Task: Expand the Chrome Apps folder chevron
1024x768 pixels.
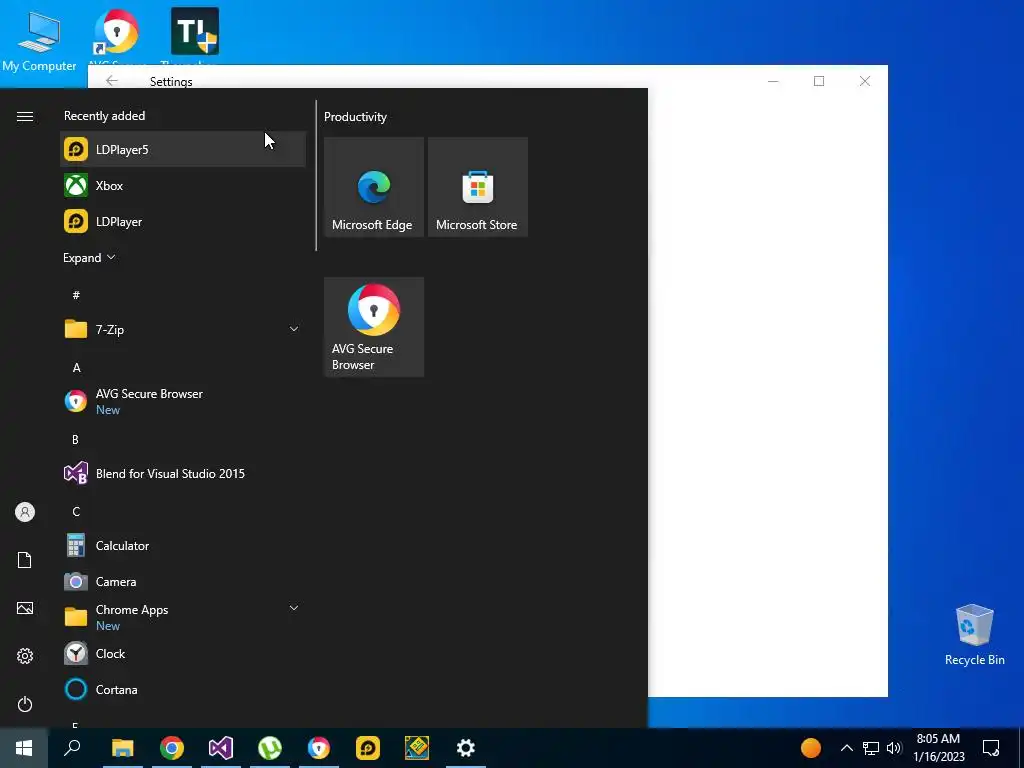Action: 294,608
